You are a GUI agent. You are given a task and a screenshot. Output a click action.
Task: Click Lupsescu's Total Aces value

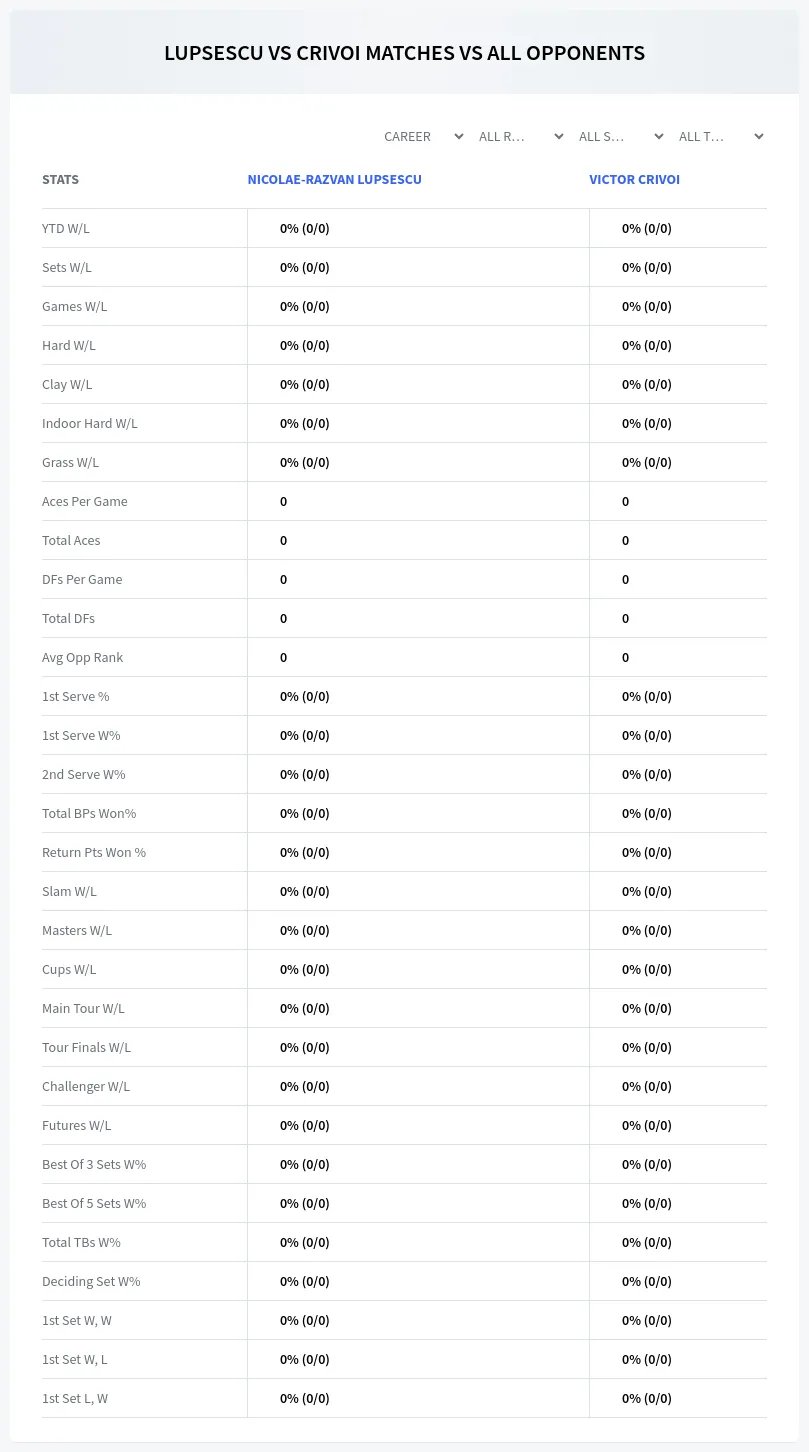284,540
